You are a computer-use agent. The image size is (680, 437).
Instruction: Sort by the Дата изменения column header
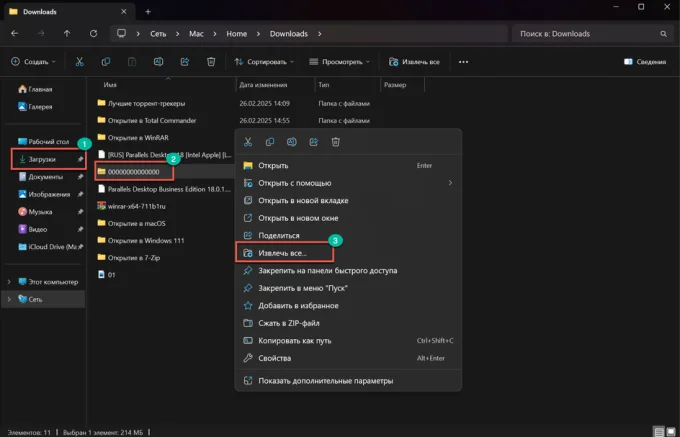[x=263, y=85]
